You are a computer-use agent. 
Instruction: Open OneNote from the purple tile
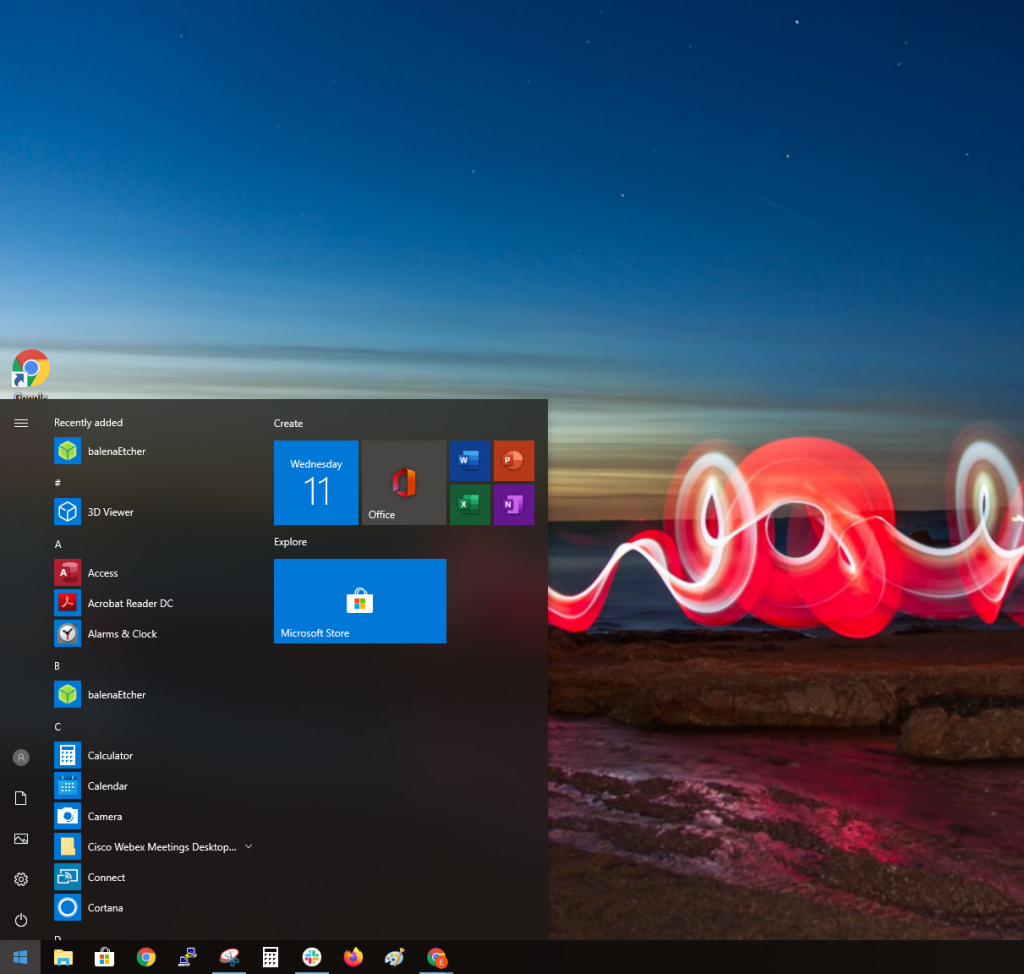pos(513,504)
